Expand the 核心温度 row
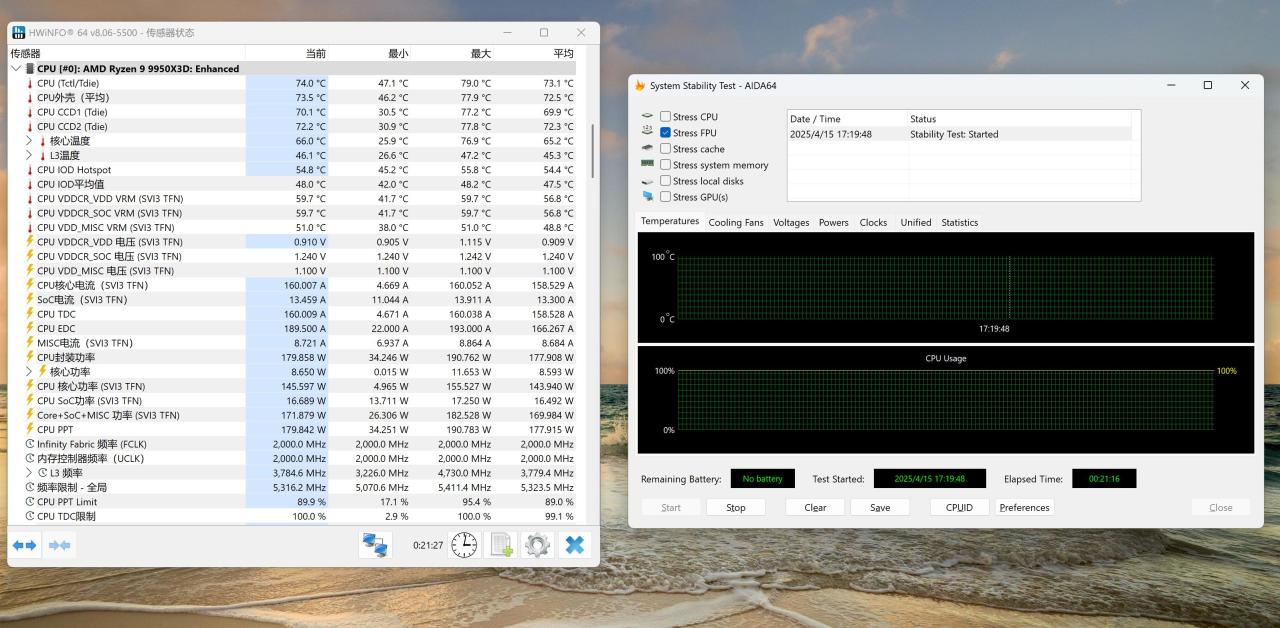The image size is (1280, 628). [x=29, y=141]
